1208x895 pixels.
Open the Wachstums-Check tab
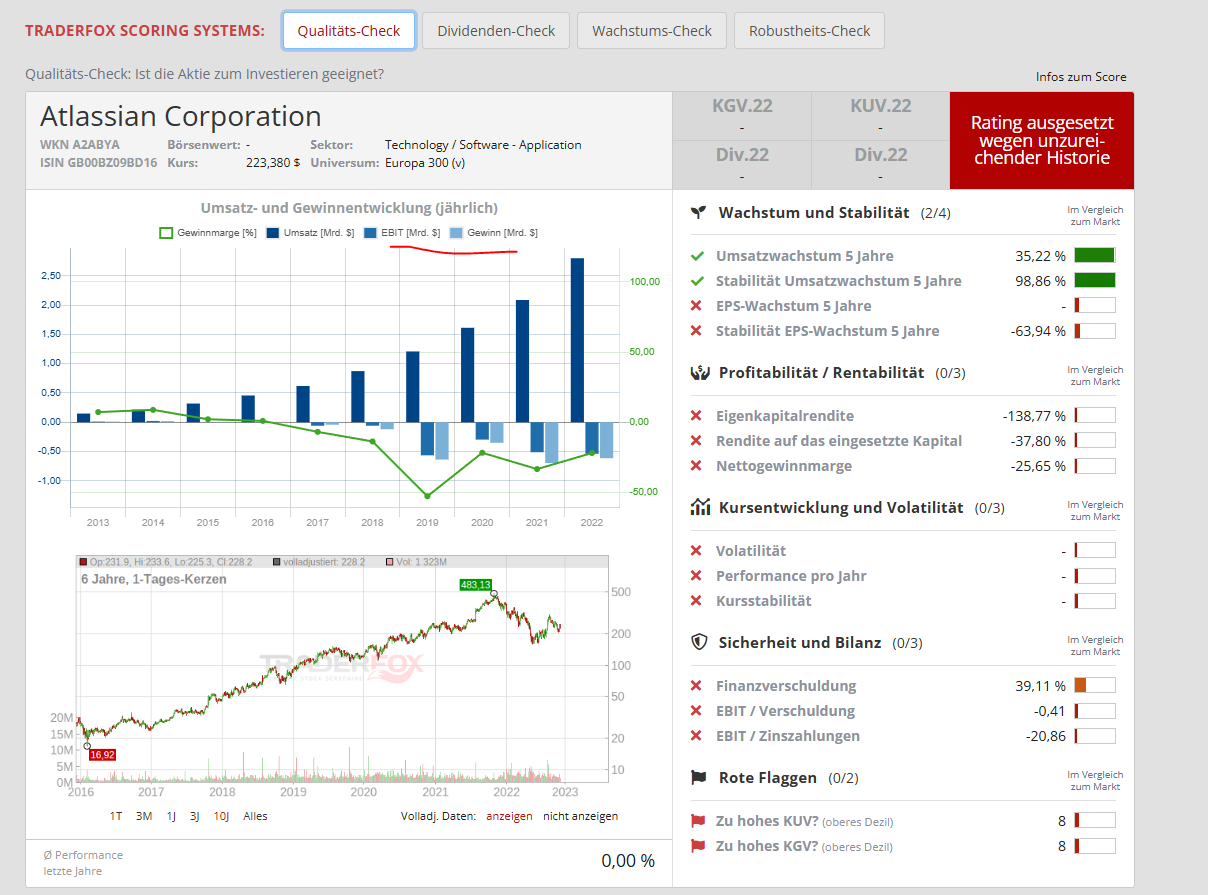point(651,31)
